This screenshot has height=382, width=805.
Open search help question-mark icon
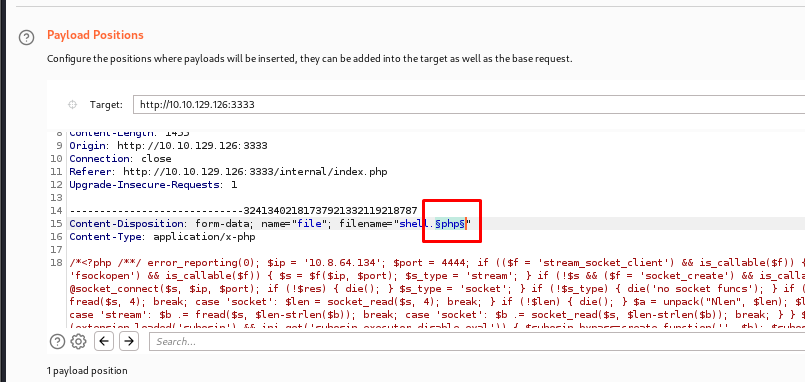pos(58,341)
